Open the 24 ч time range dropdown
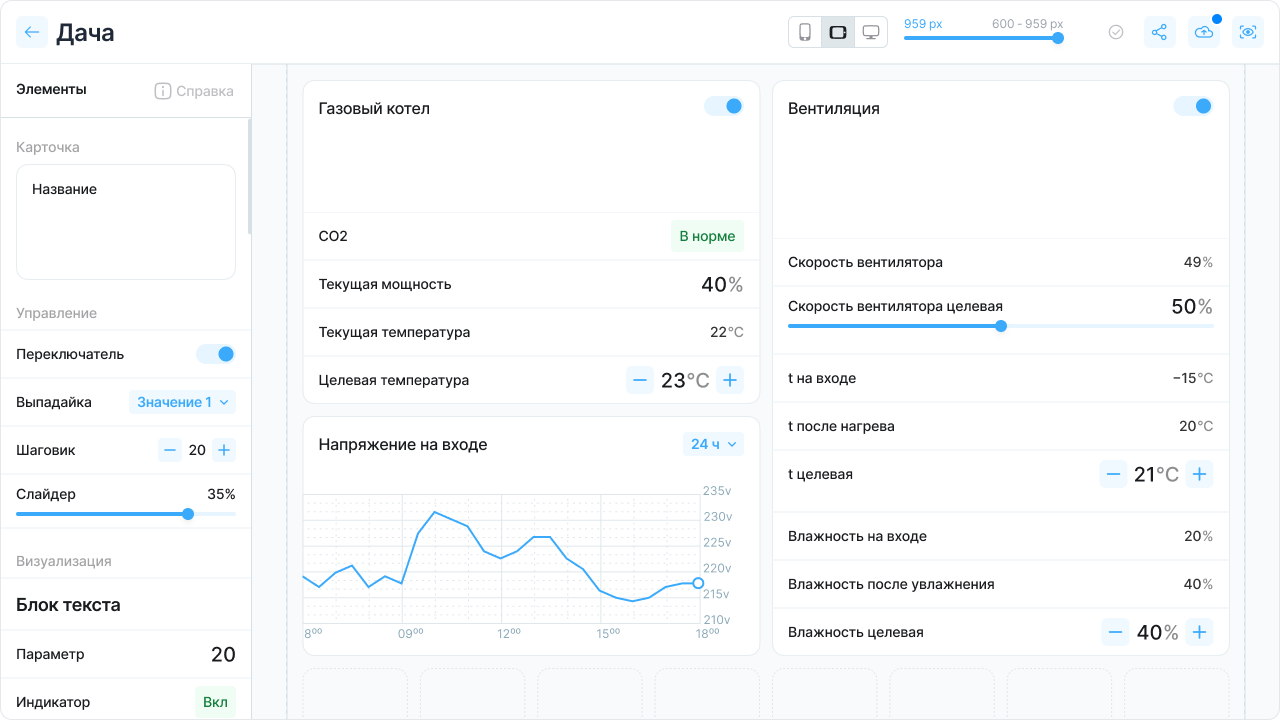 [x=714, y=444]
